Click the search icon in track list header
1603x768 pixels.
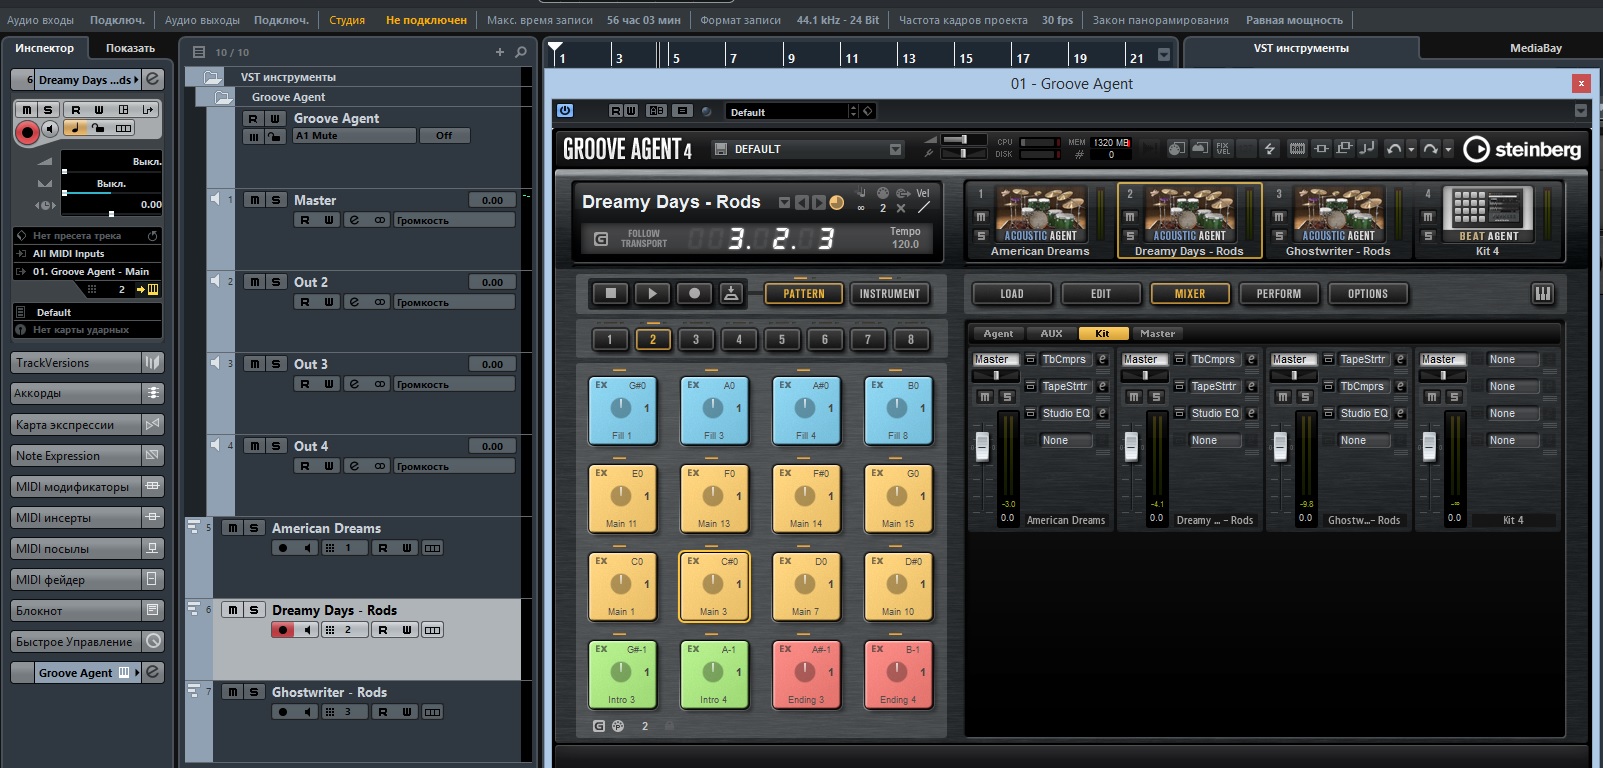click(521, 52)
